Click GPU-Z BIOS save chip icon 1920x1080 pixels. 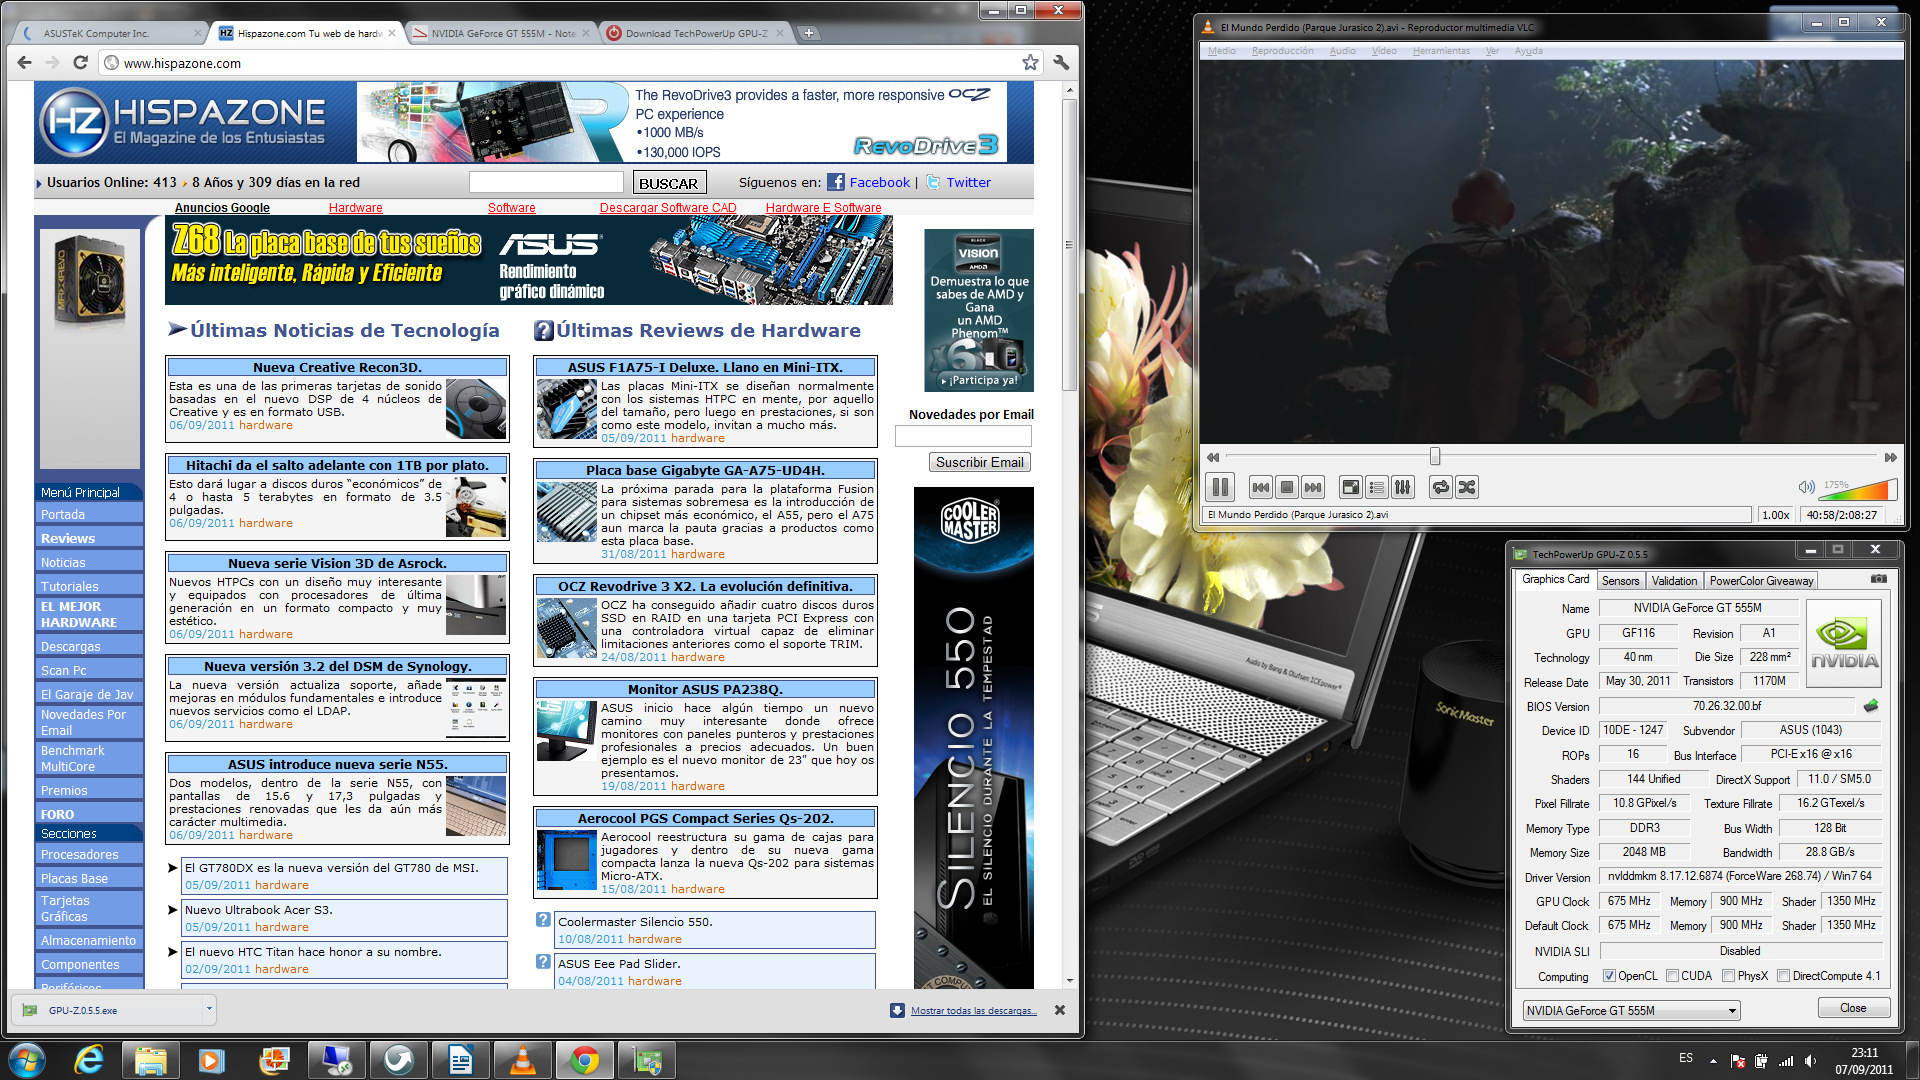[x=1871, y=706]
